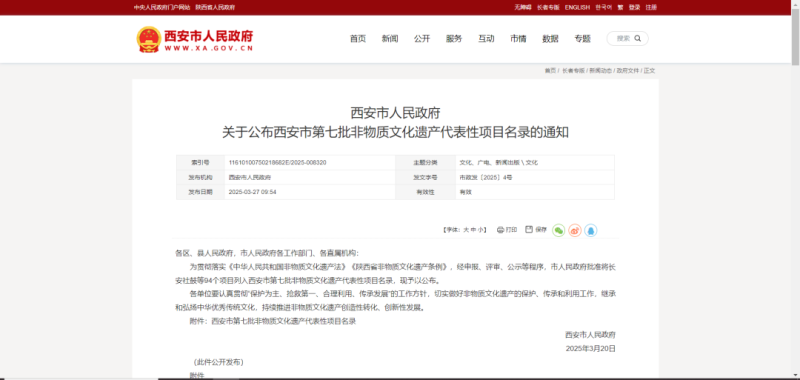Open the 新闻 navigation menu
This screenshot has width=800, height=380.
coord(390,39)
